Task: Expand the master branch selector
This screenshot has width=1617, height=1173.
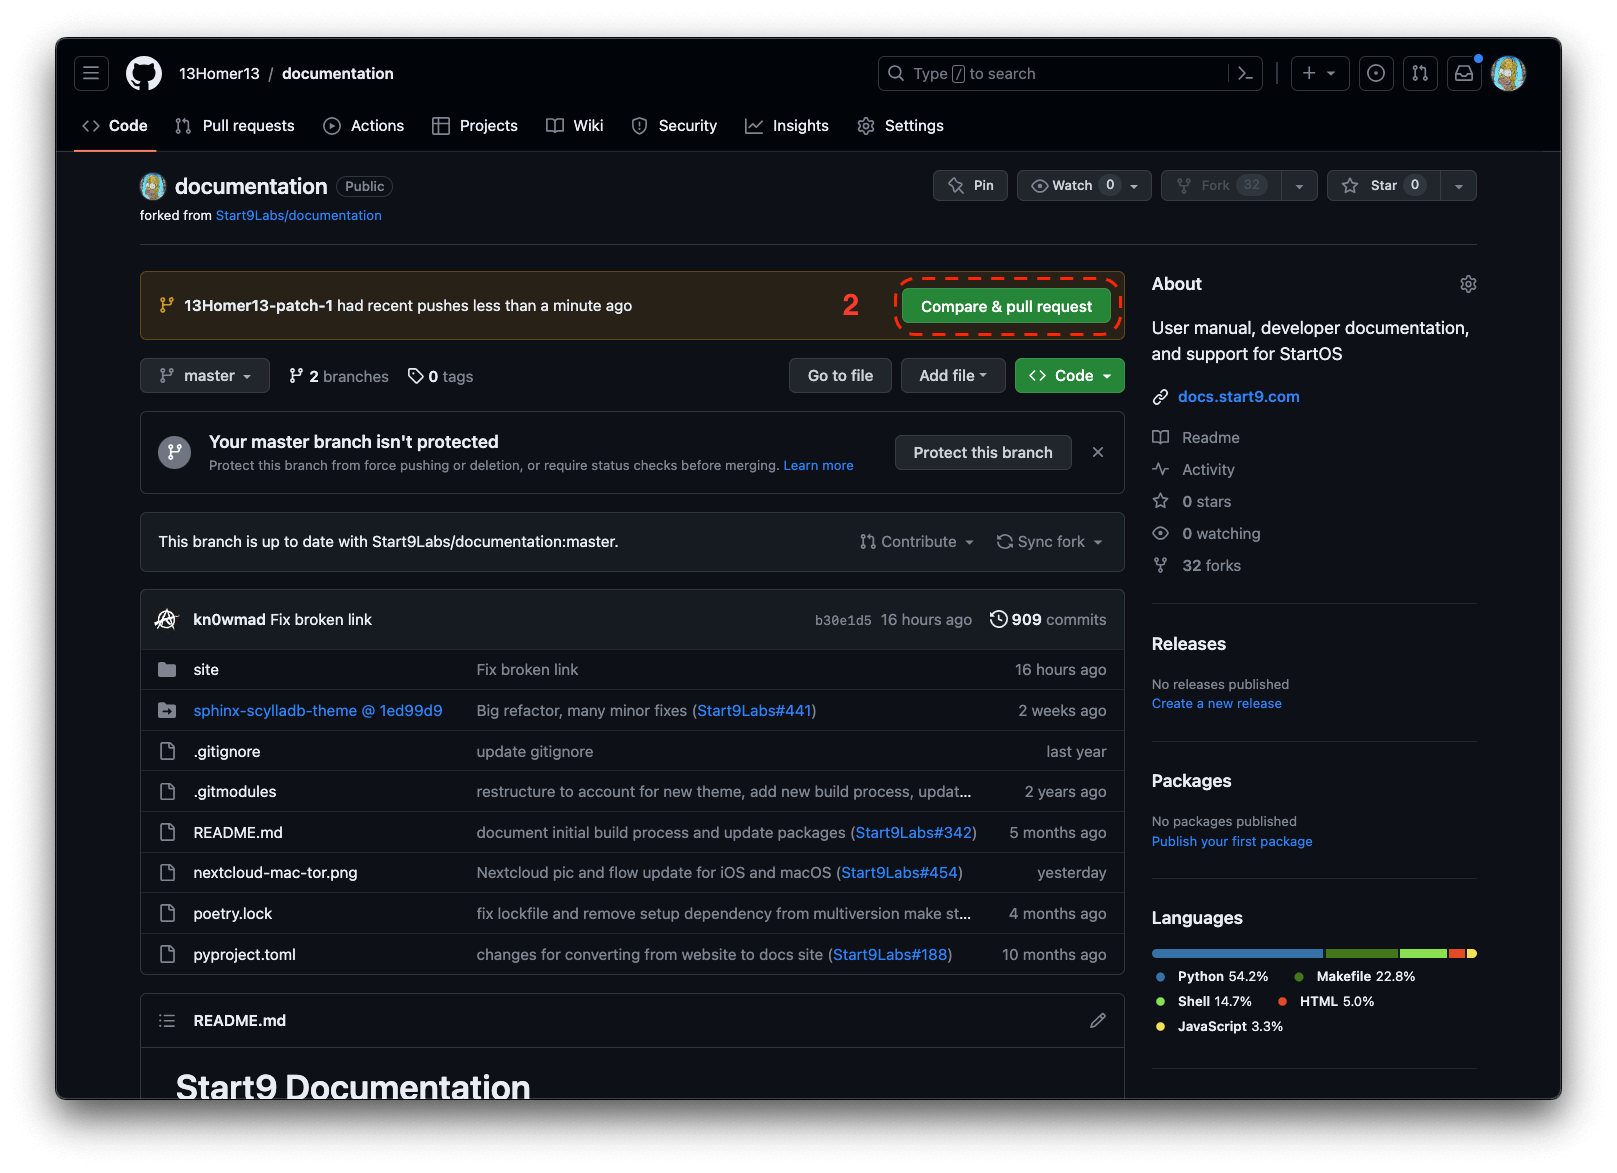Action: (x=205, y=376)
